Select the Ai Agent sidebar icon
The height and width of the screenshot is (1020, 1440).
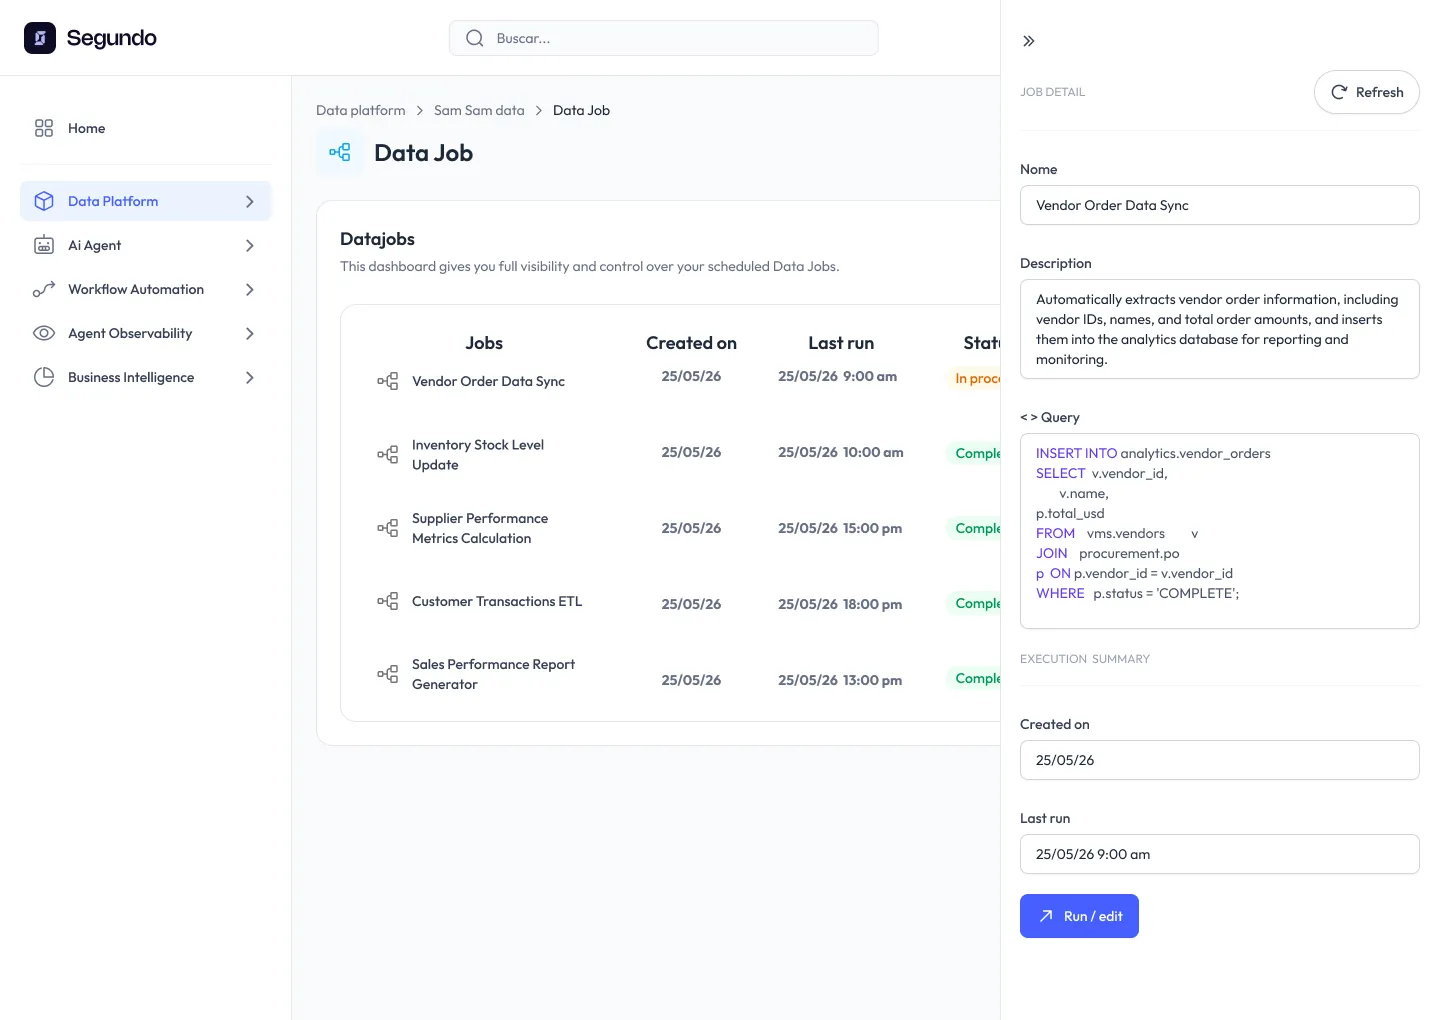[x=43, y=245]
